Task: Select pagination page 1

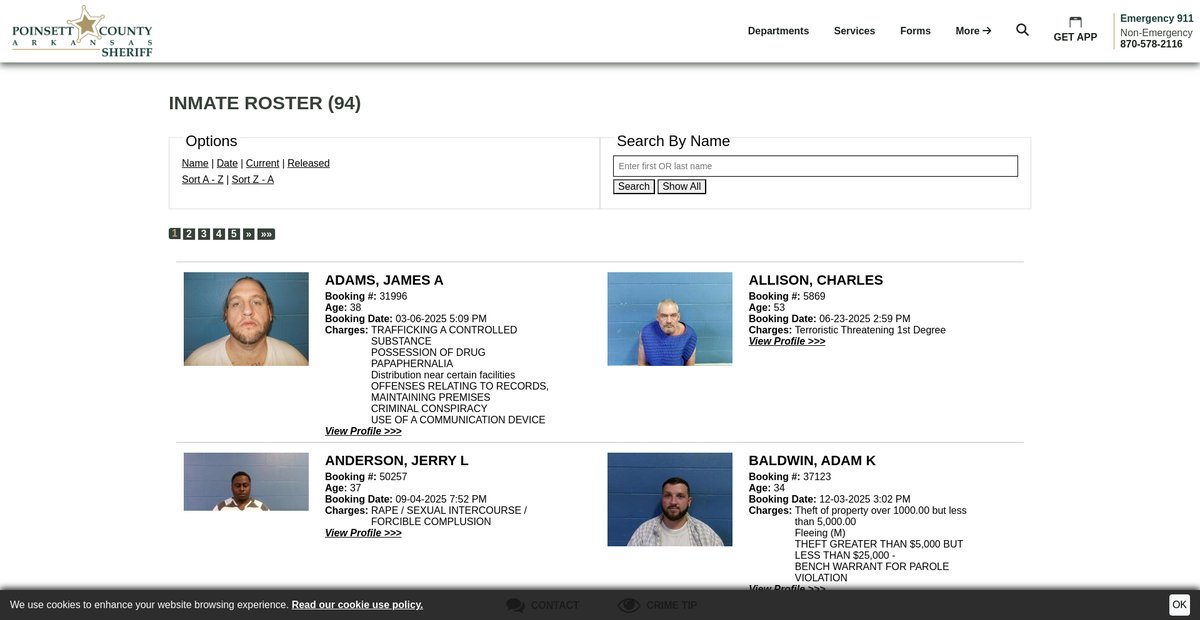Action: pyautogui.click(x=175, y=234)
